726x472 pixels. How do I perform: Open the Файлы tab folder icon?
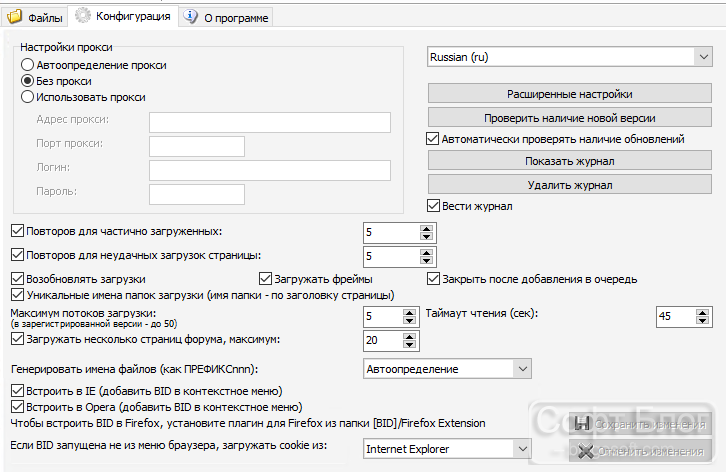point(14,16)
